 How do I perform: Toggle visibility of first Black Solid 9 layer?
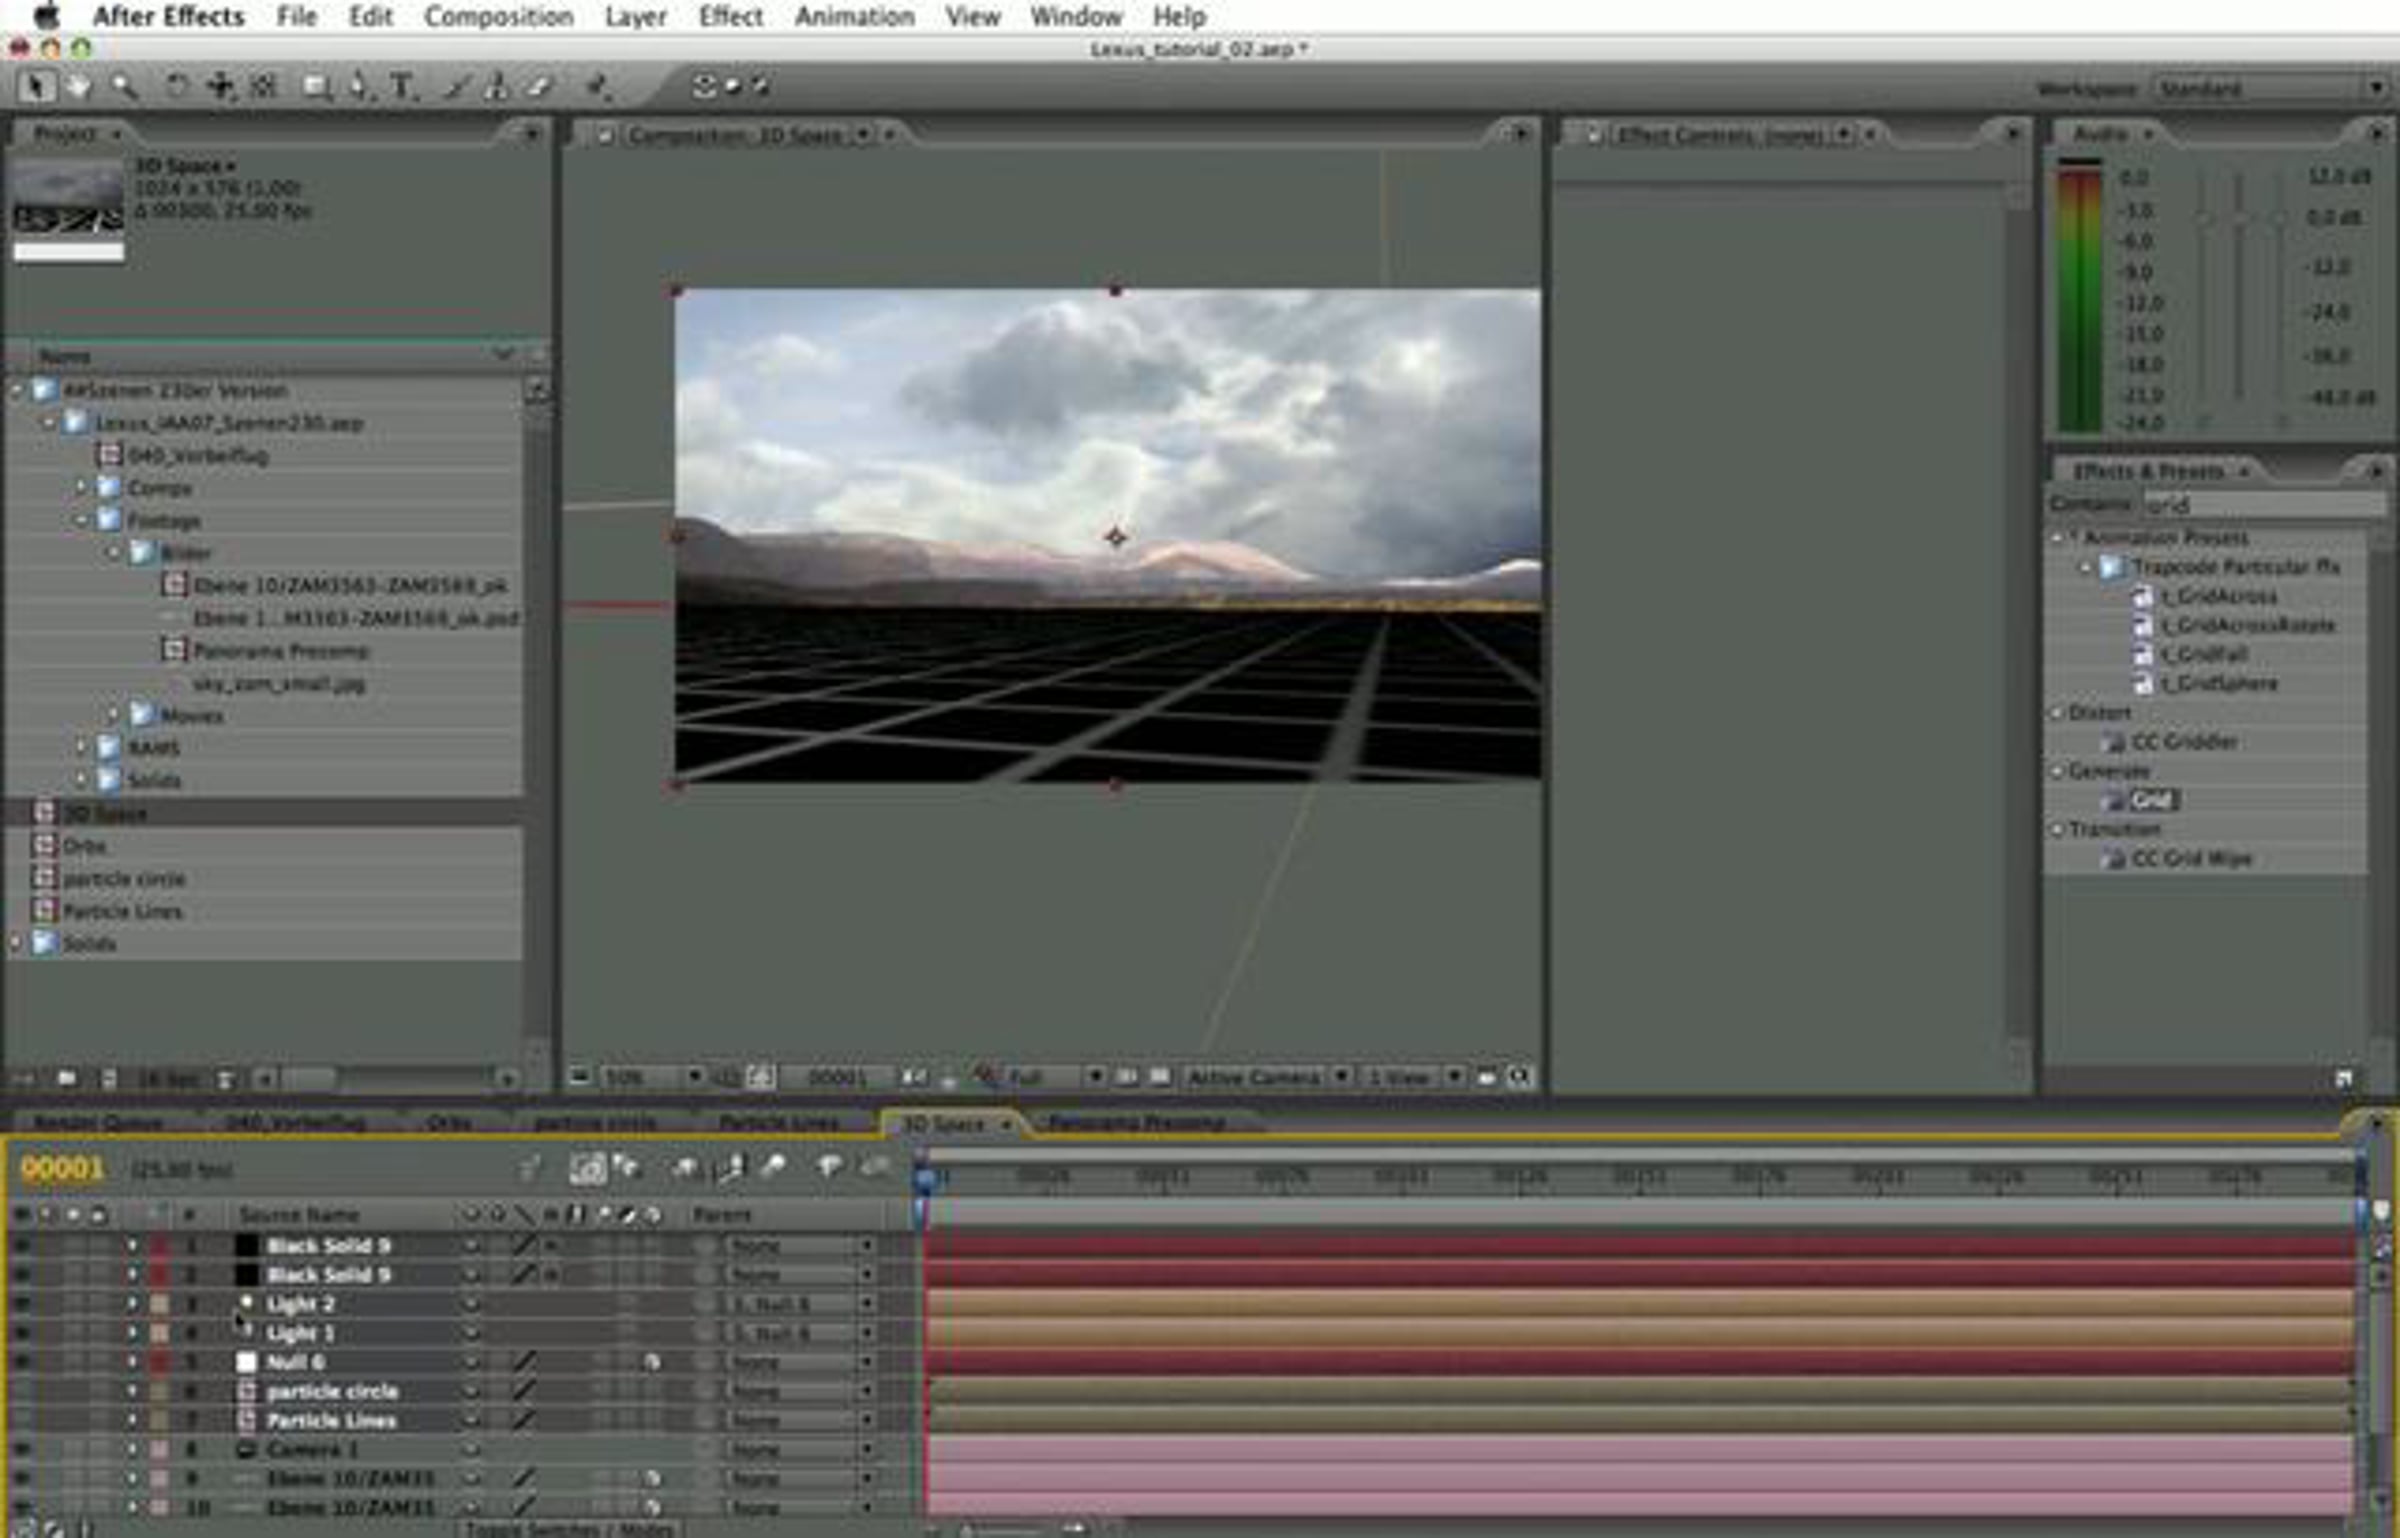(21, 1246)
